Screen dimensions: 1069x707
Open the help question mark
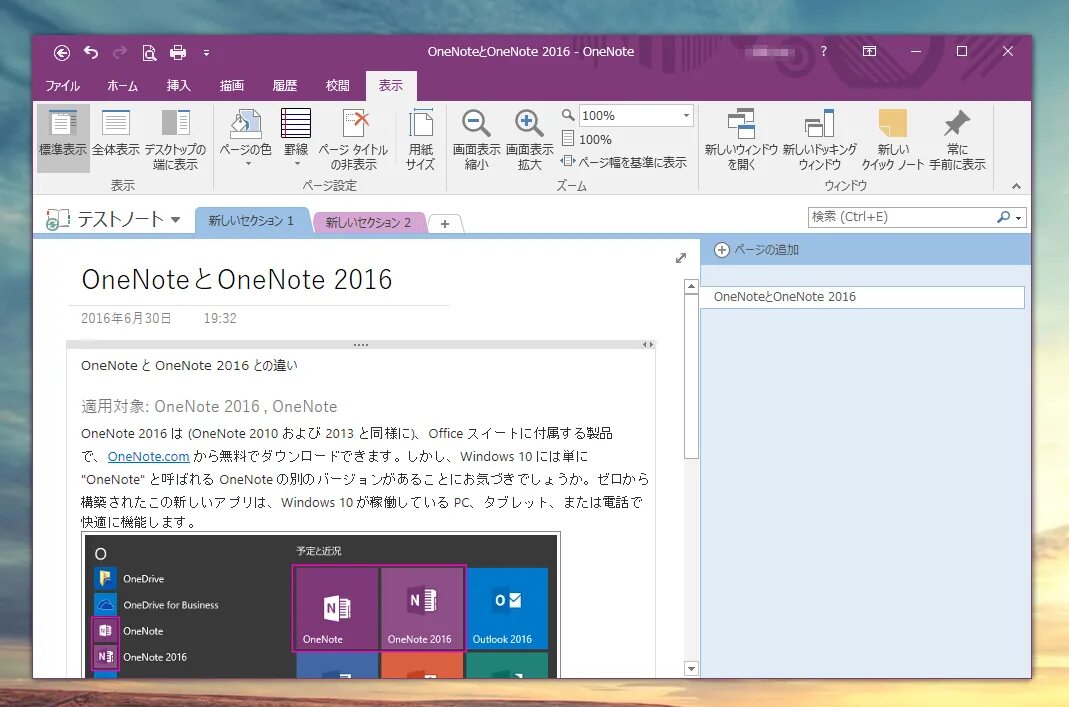click(824, 51)
